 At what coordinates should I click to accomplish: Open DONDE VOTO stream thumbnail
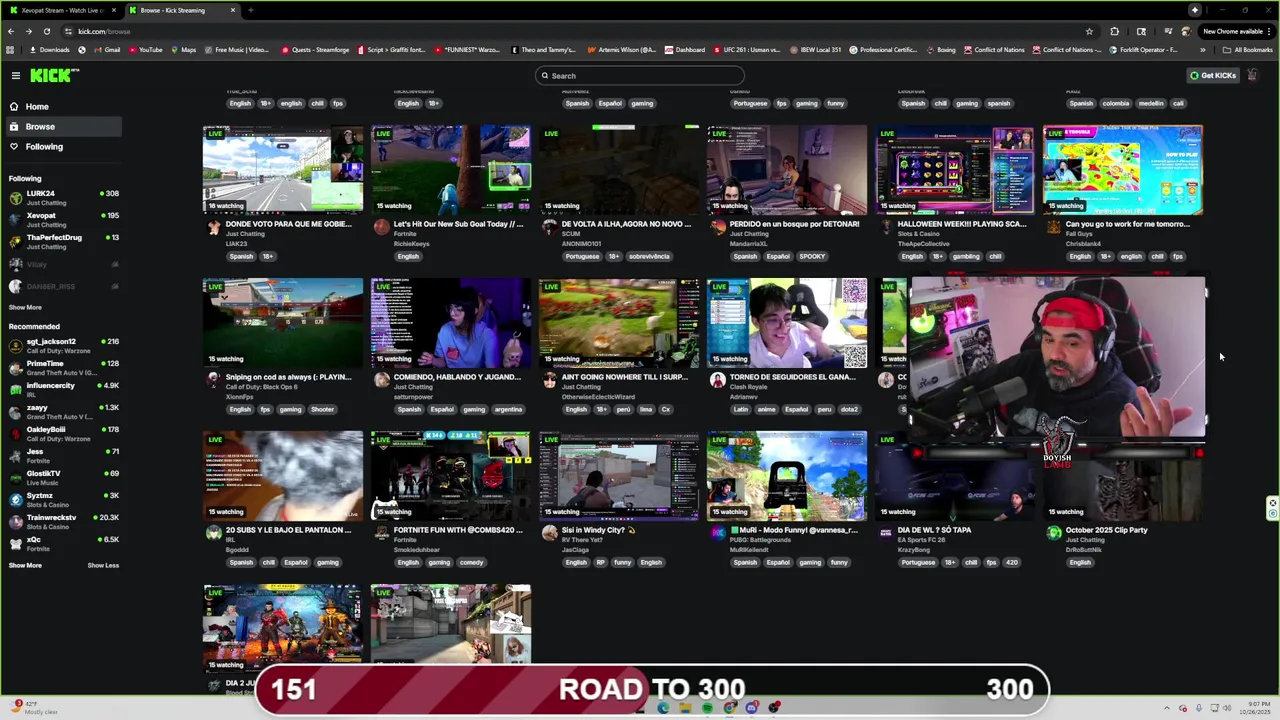(x=283, y=169)
